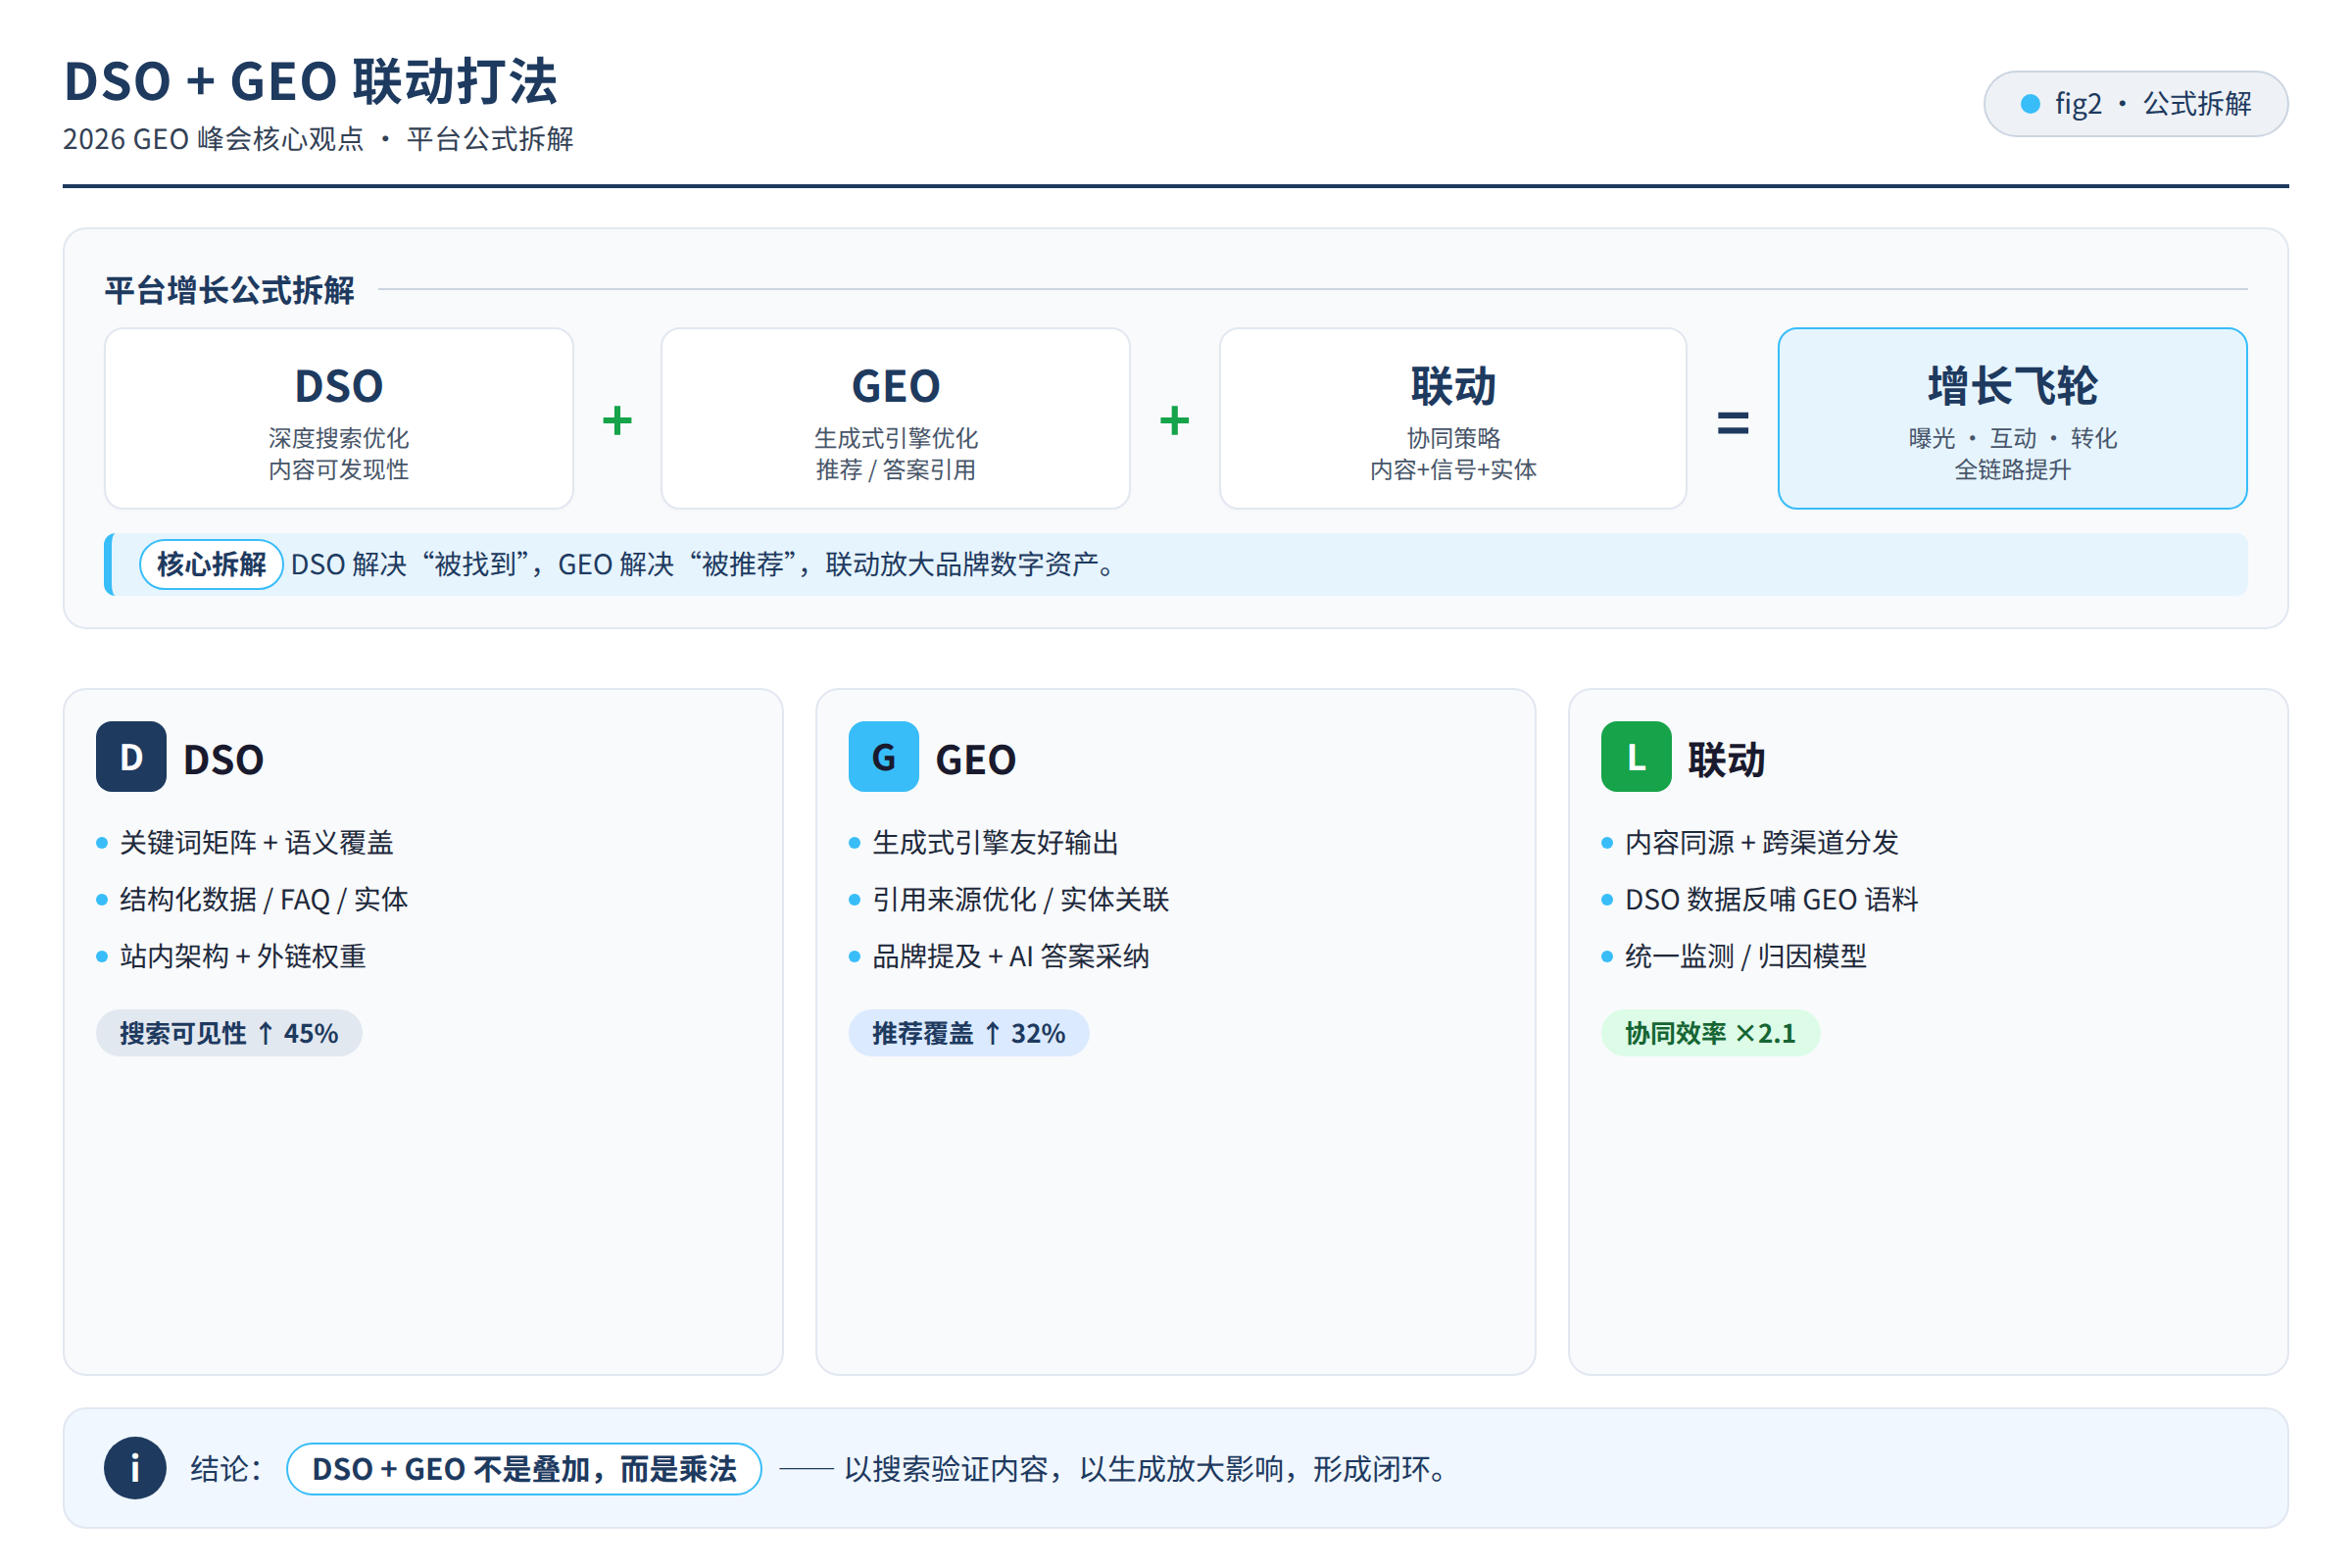Click the equals sign before 增长飞轮
The image size is (2352, 1568).
point(1733,423)
